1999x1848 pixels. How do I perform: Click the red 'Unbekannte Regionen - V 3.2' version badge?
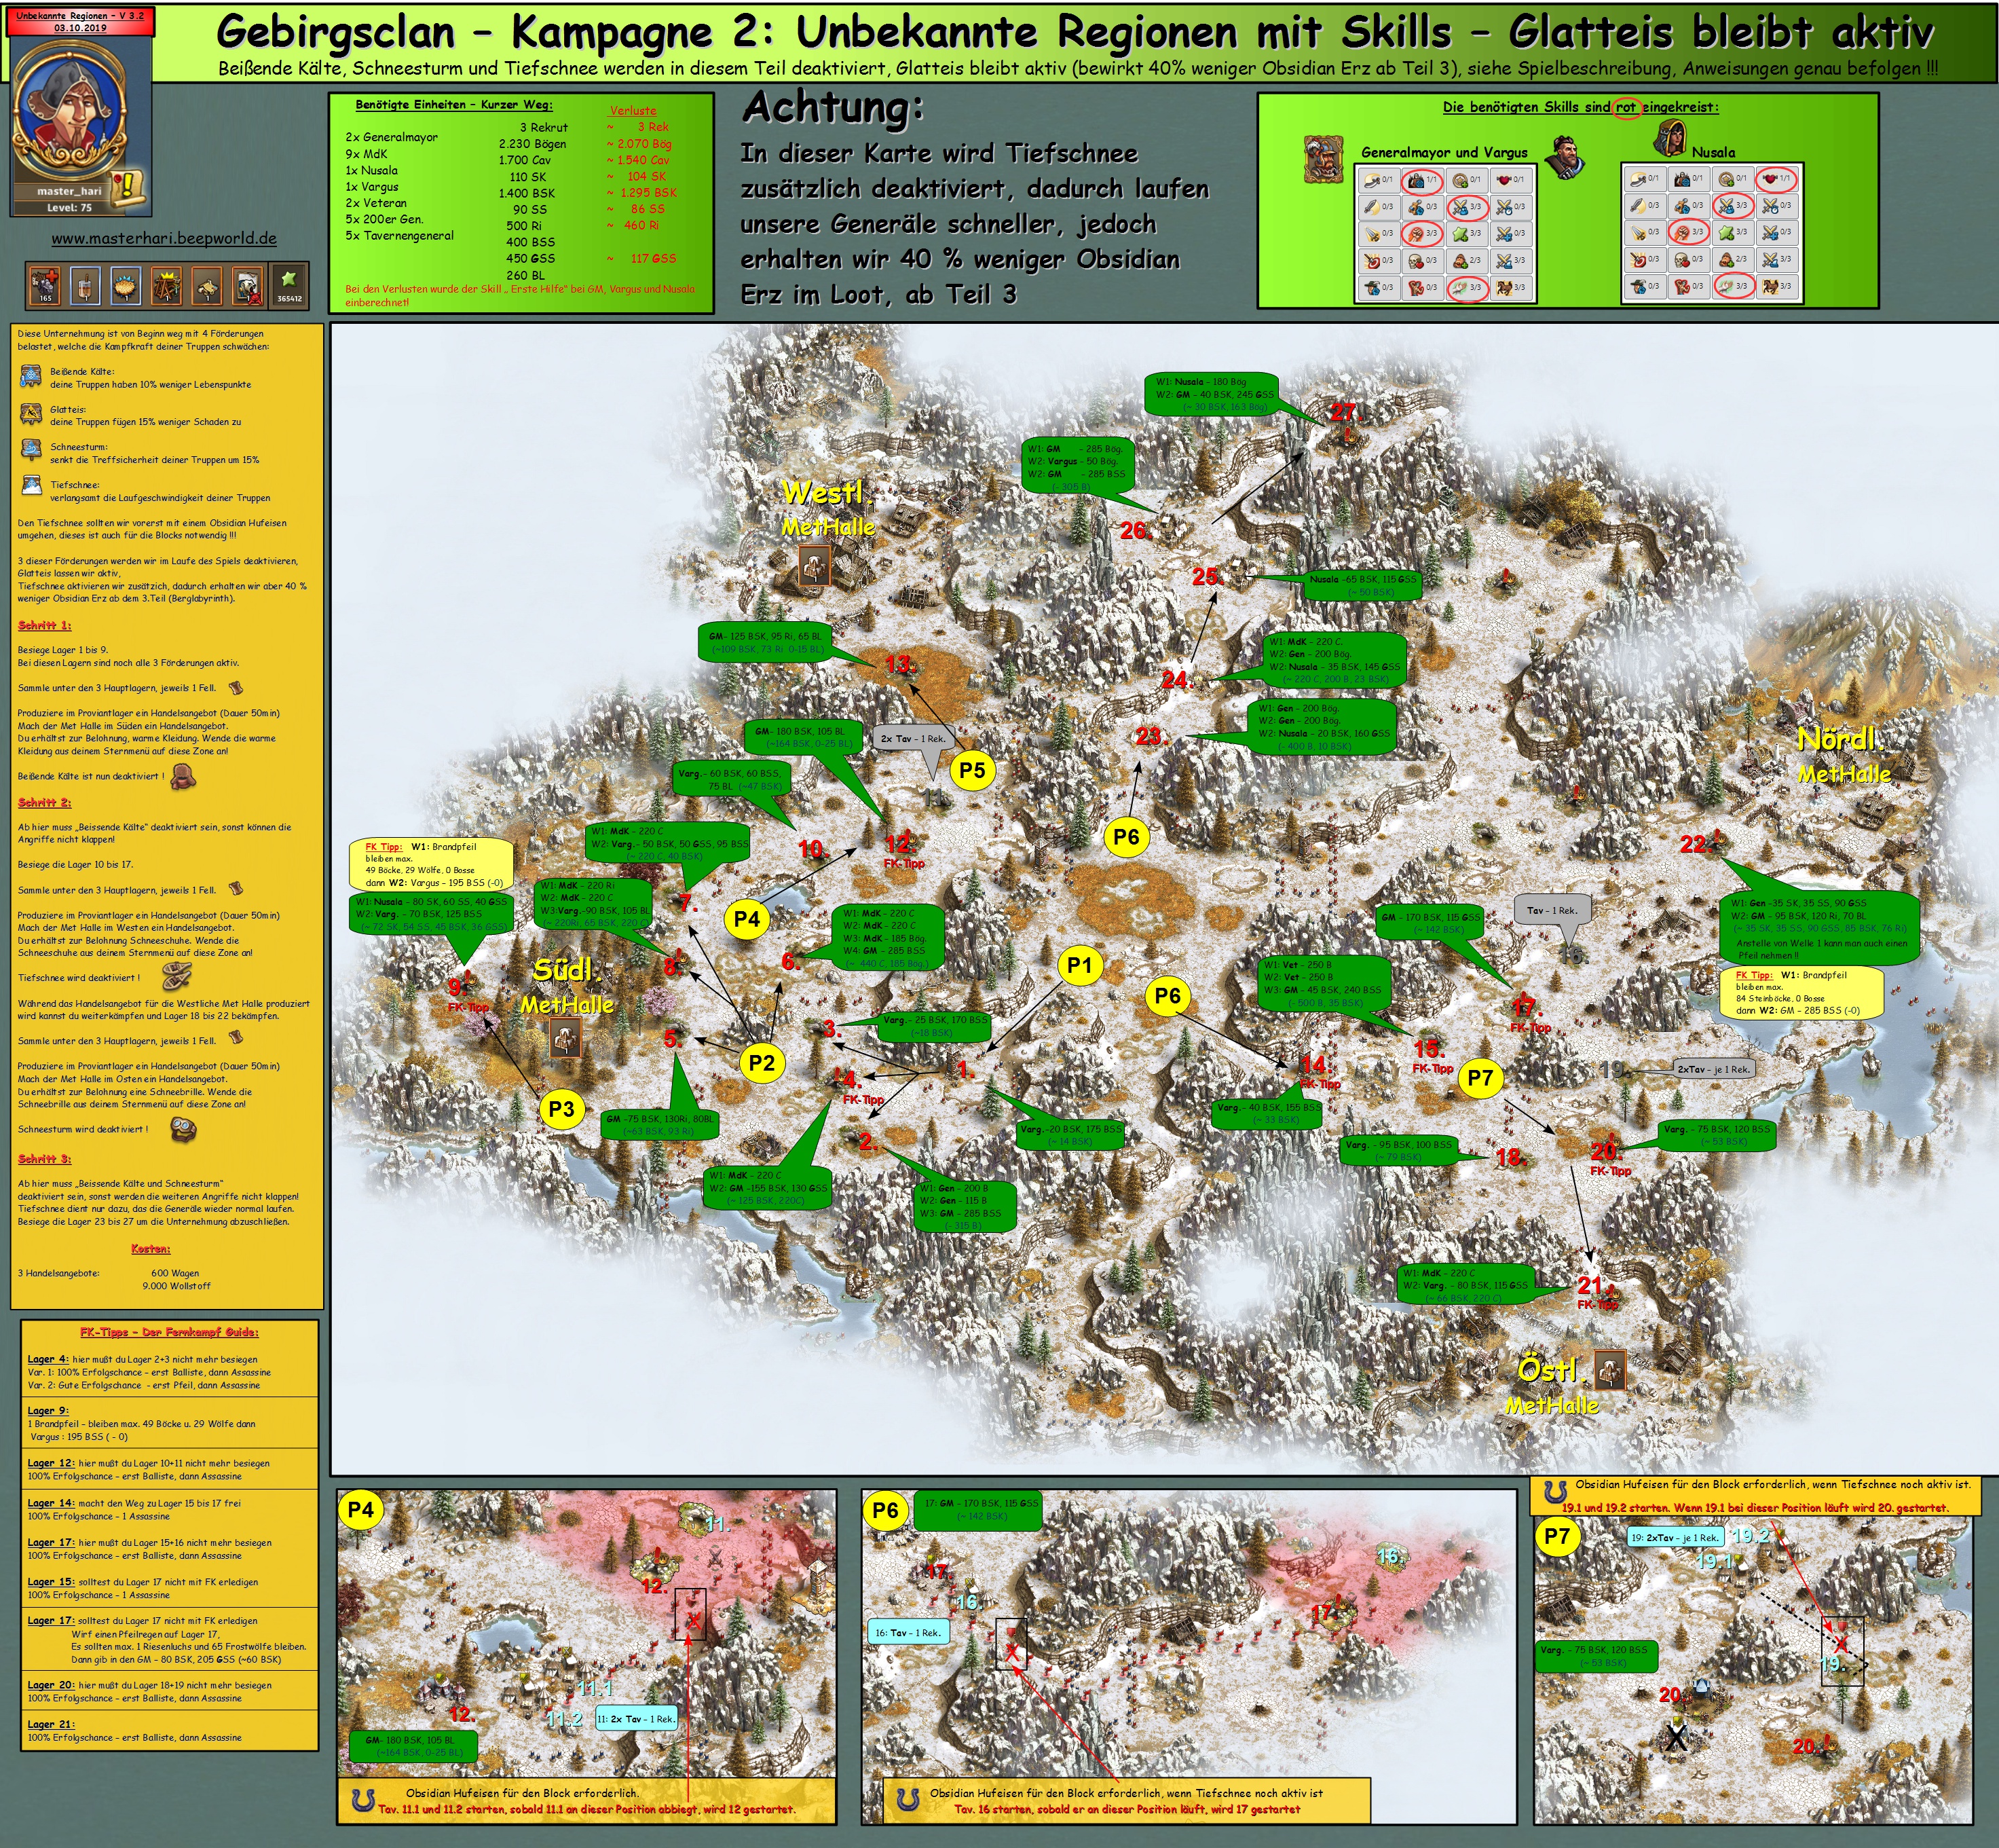pyautogui.click(x=80, y=22)
